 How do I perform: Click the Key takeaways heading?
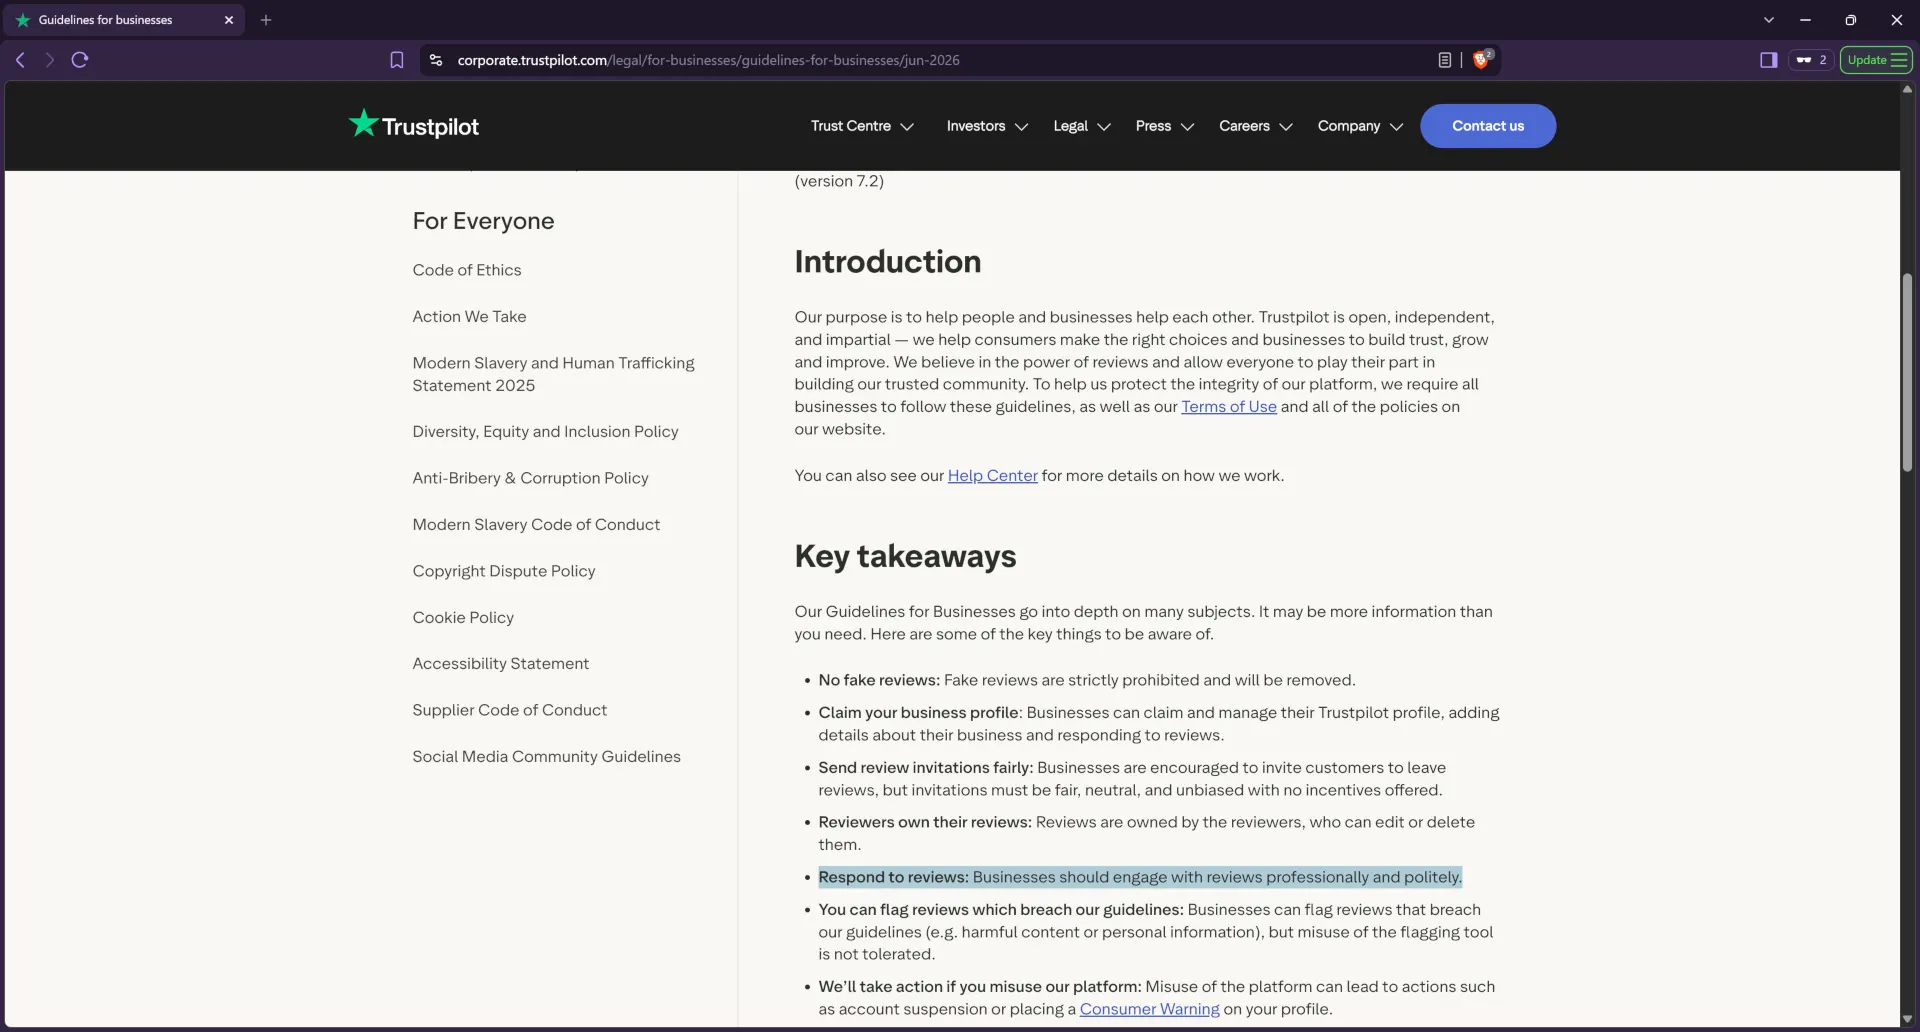(905, 557)
